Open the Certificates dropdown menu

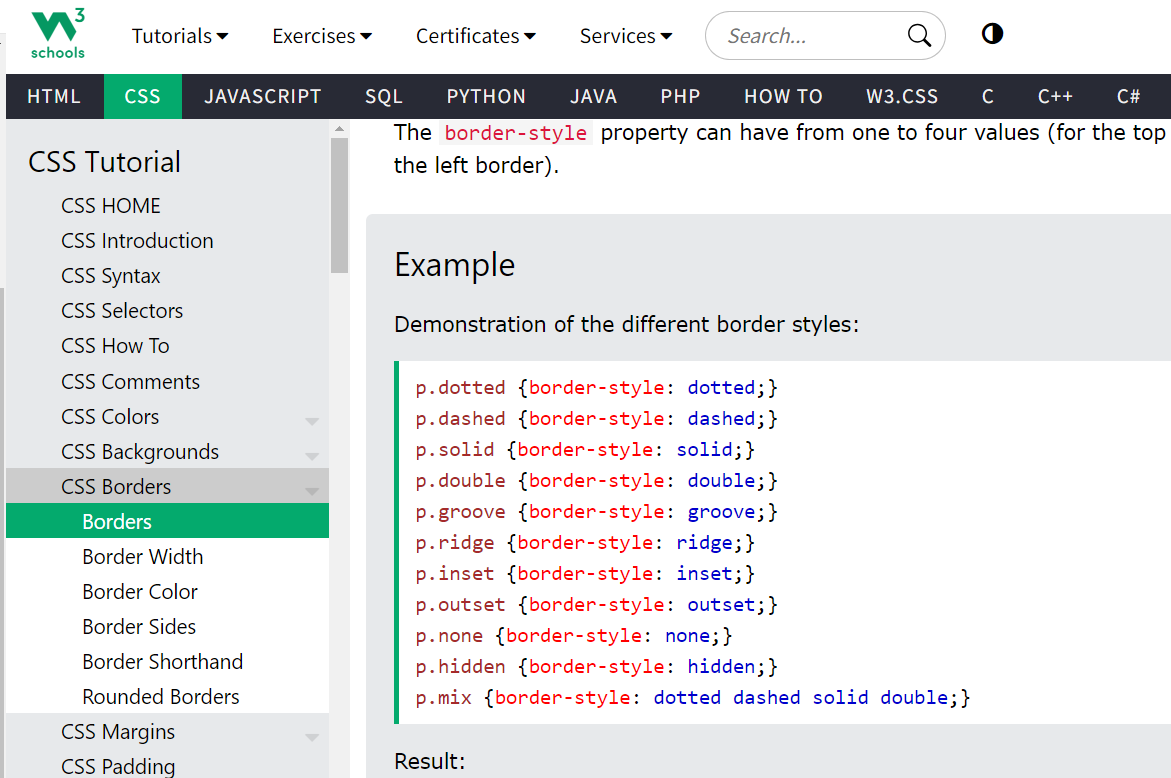coord(476,36)
